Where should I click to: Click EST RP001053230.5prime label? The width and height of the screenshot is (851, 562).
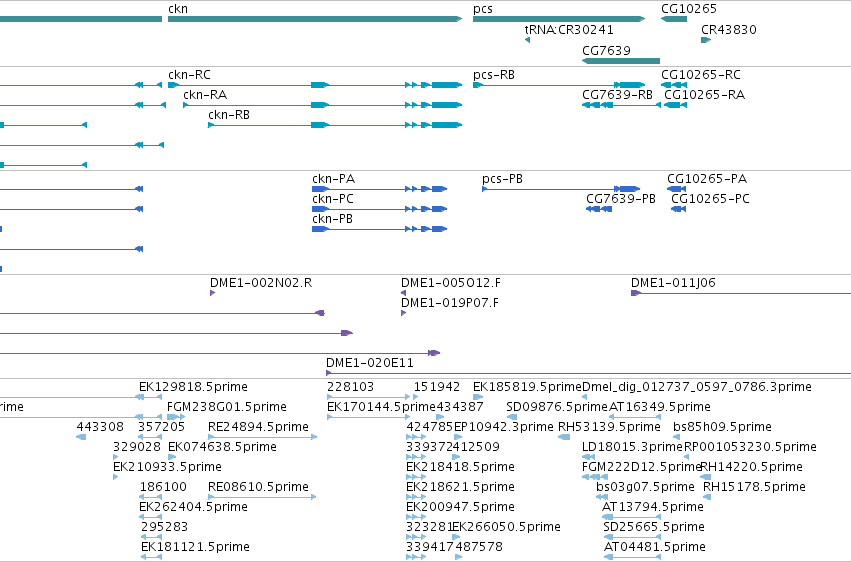click(x=750, y=448)
